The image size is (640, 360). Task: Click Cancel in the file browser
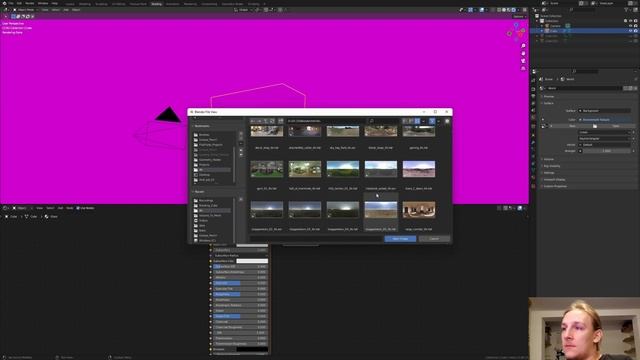click(x=434, y=239)
